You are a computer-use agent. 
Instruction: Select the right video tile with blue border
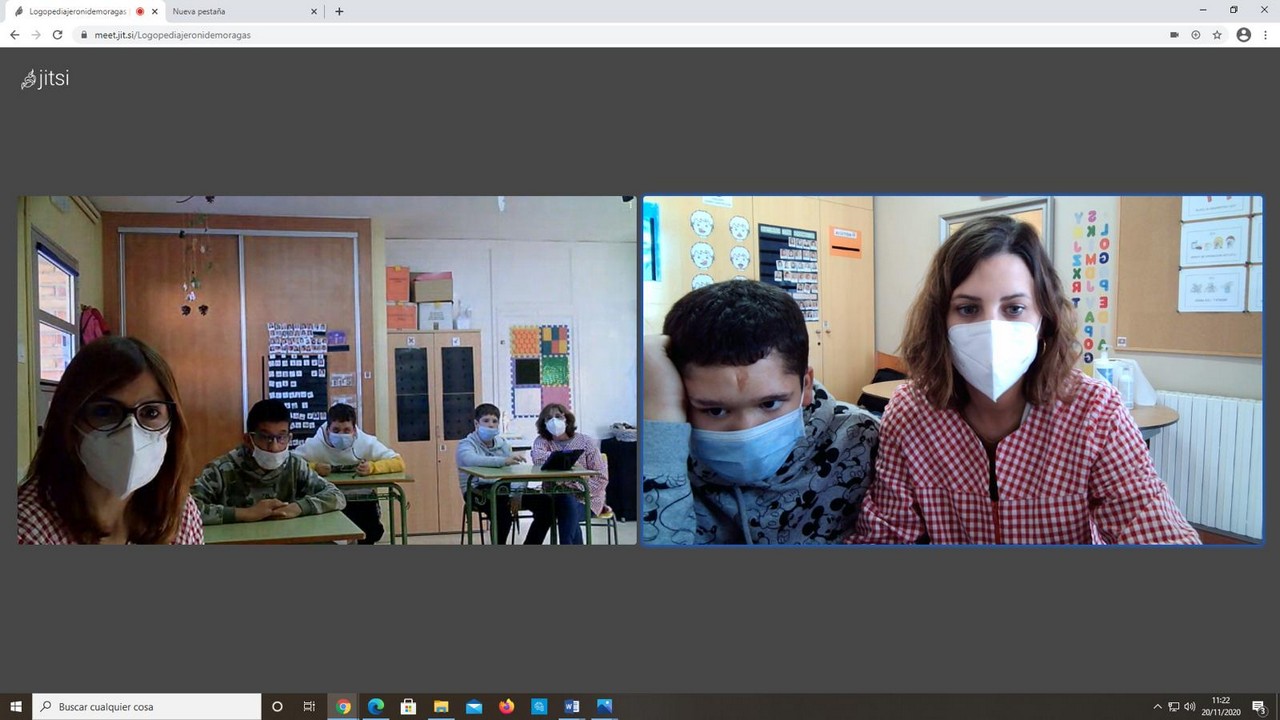point(952,370)
